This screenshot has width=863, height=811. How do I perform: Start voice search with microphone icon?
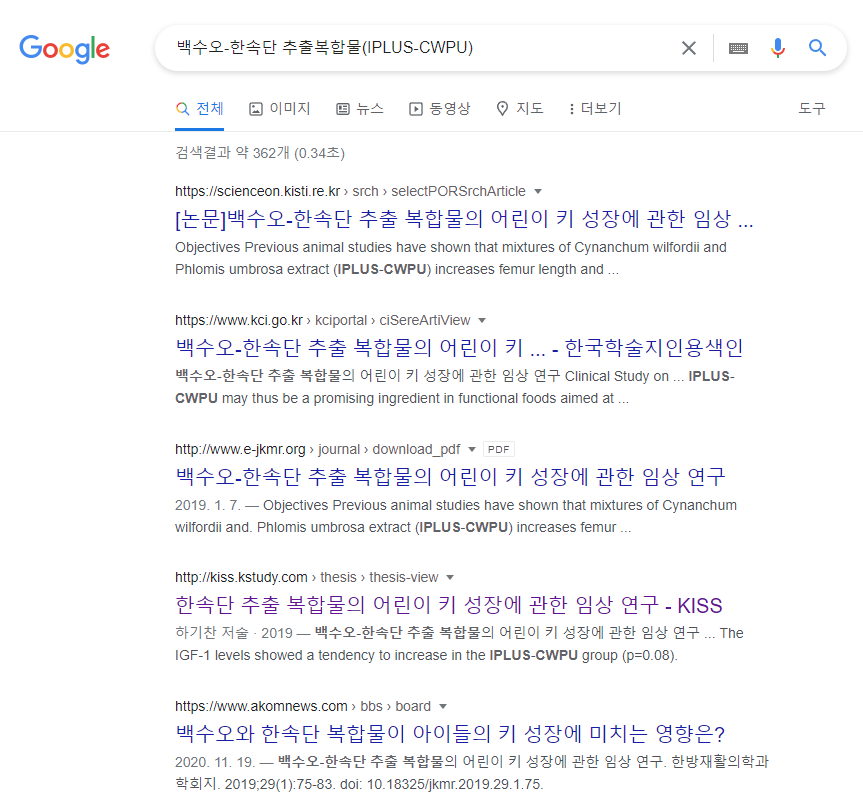tap(778, 48)
